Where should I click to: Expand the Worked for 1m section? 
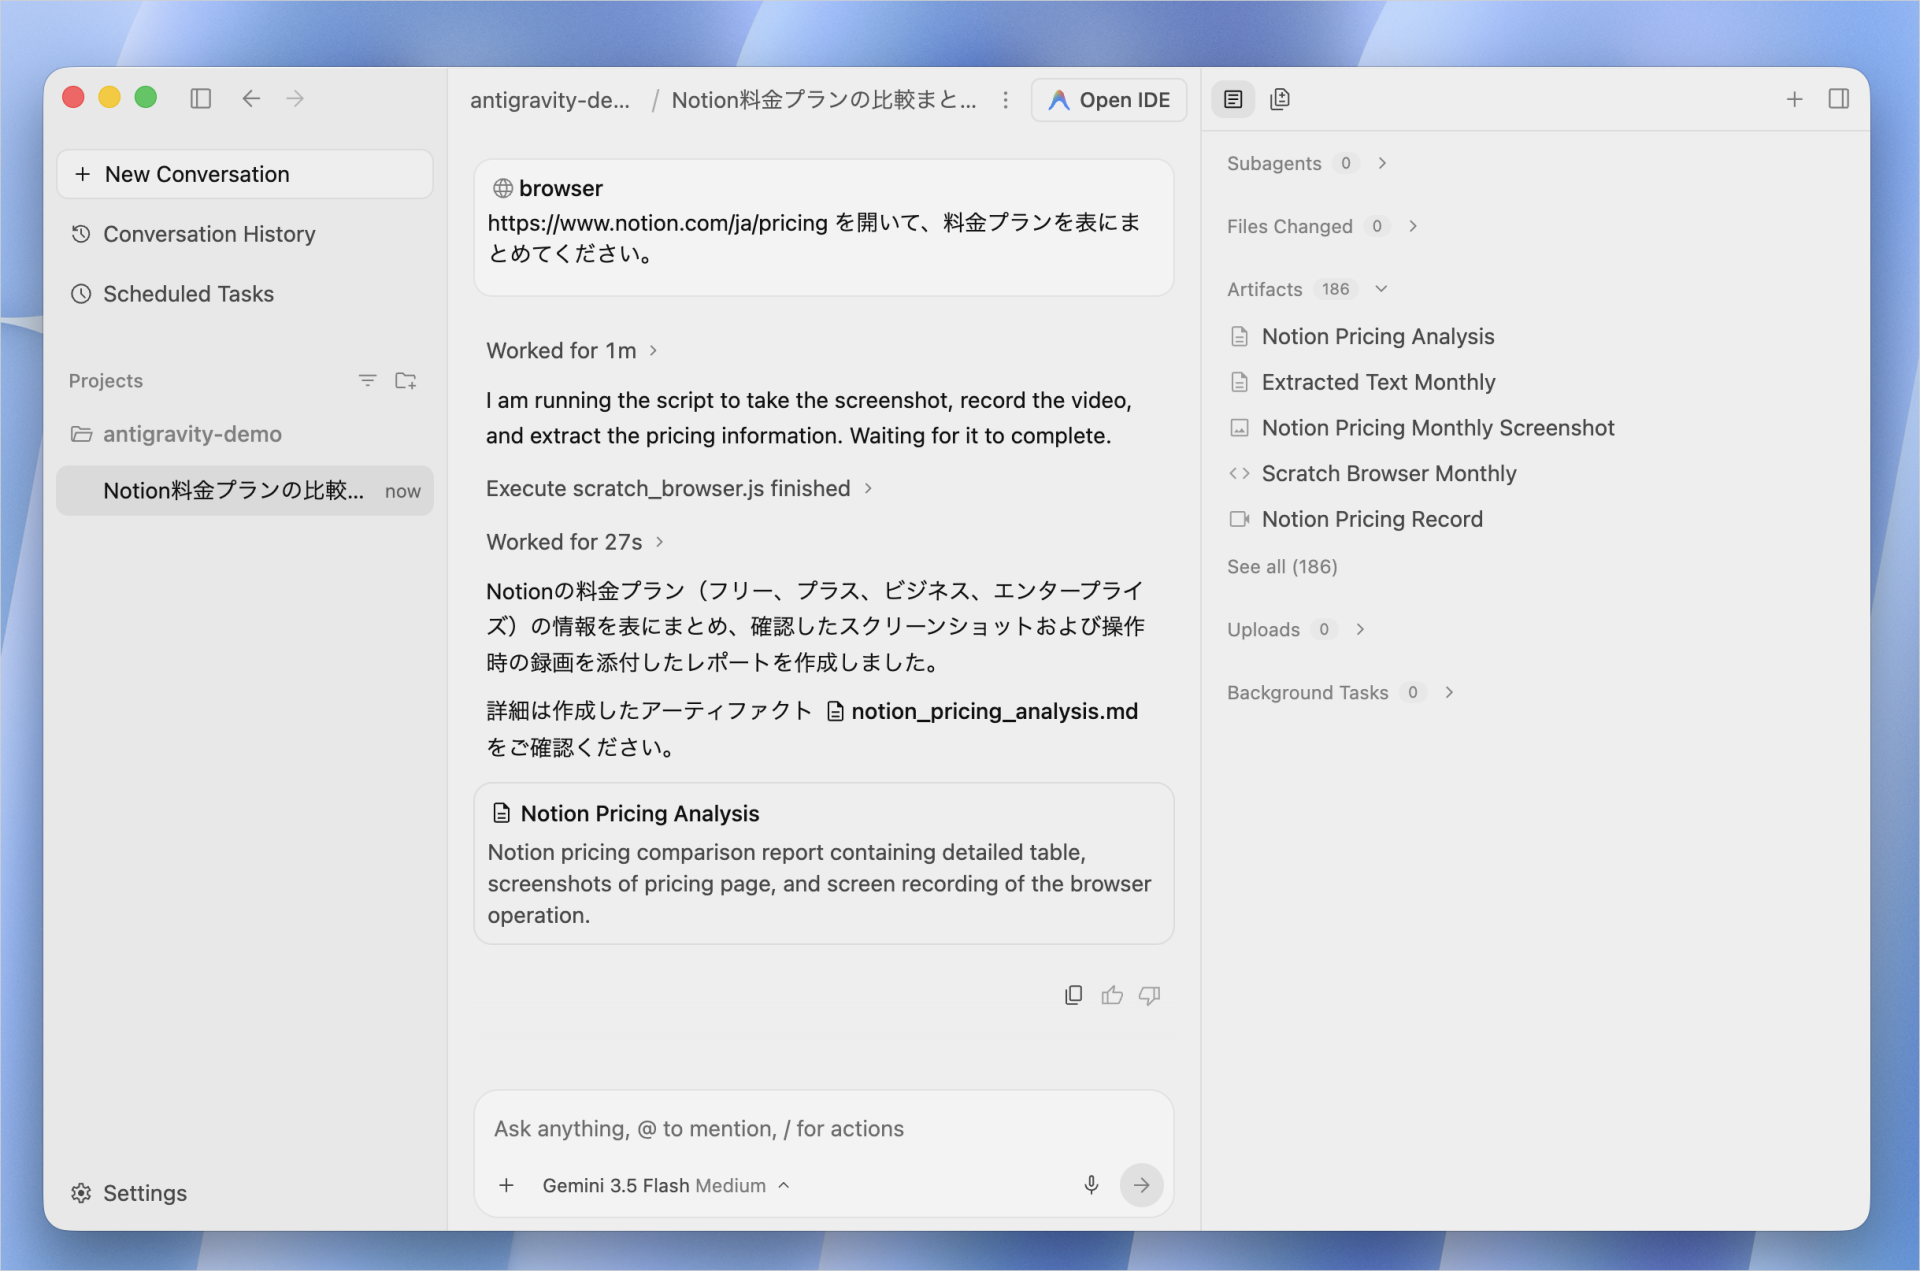(x=572, y=351)
